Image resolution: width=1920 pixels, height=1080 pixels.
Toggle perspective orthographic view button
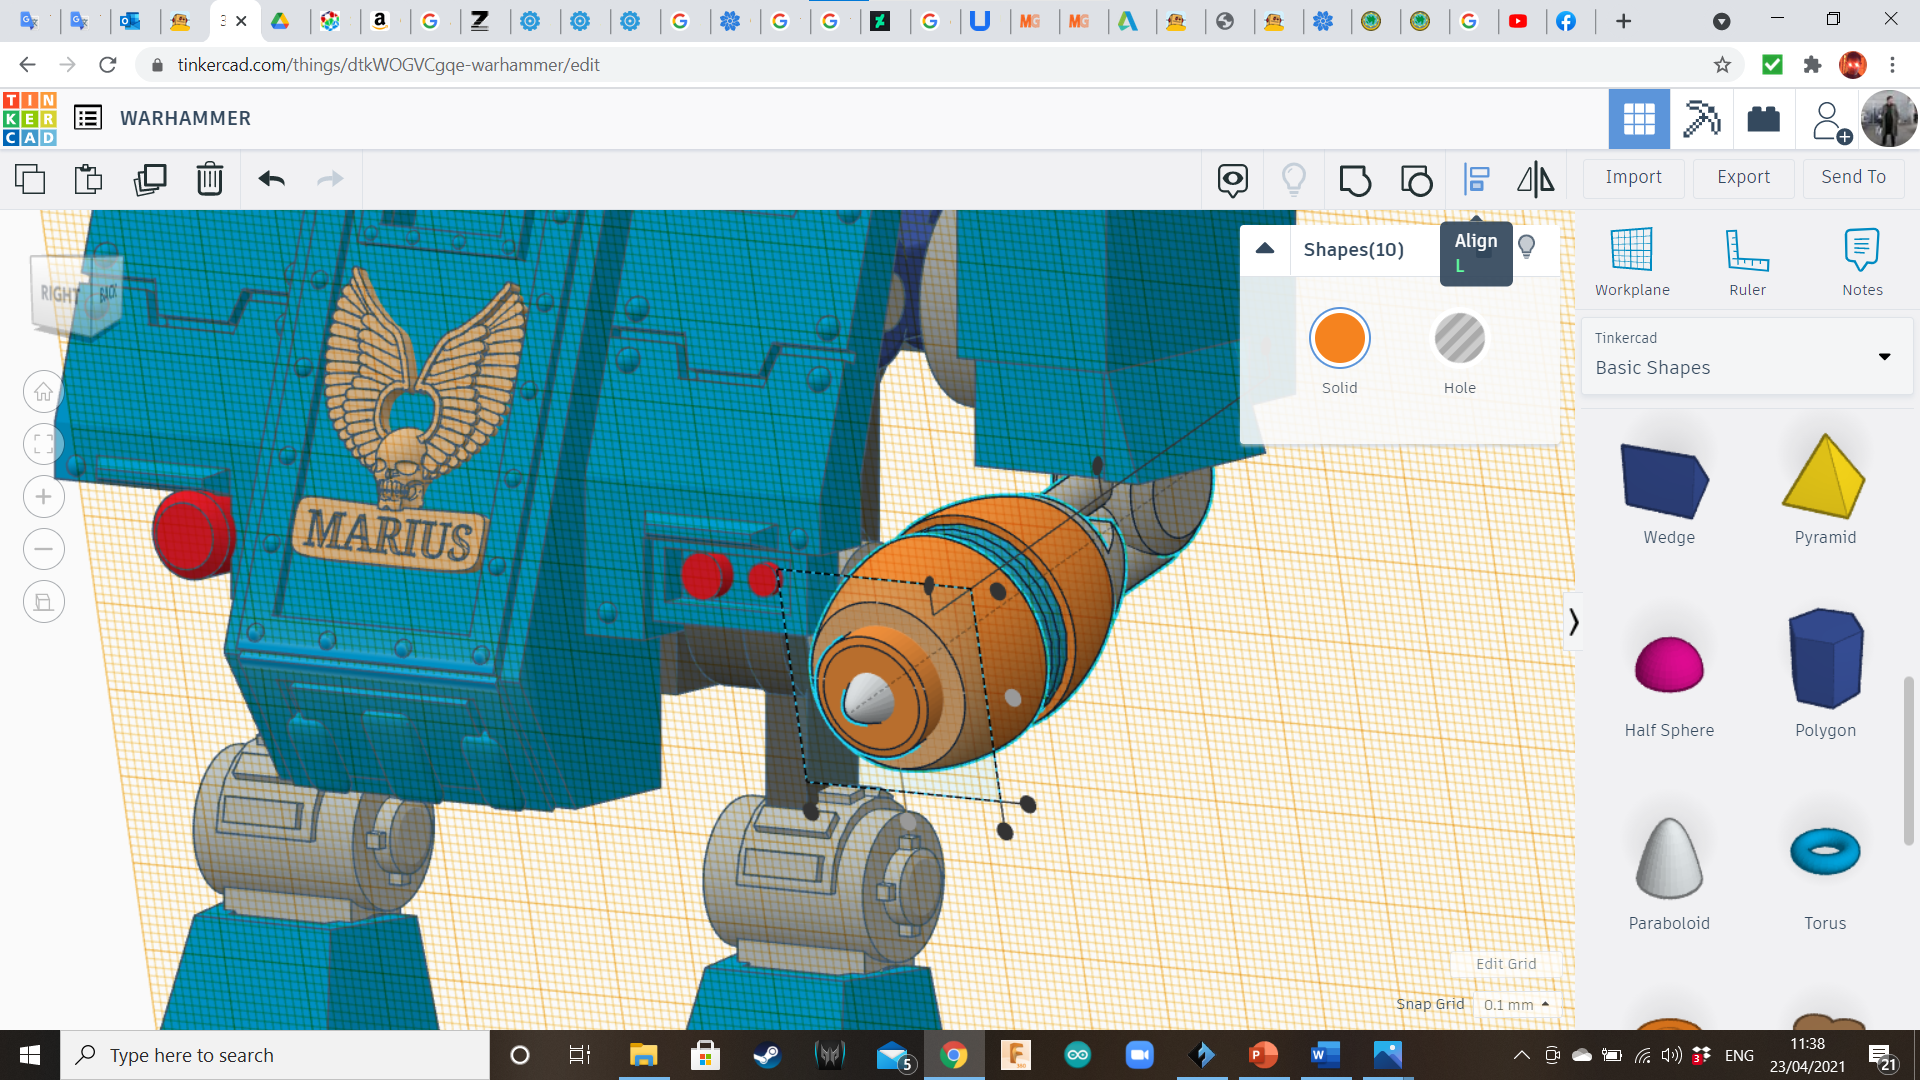(x=43, y=602)
